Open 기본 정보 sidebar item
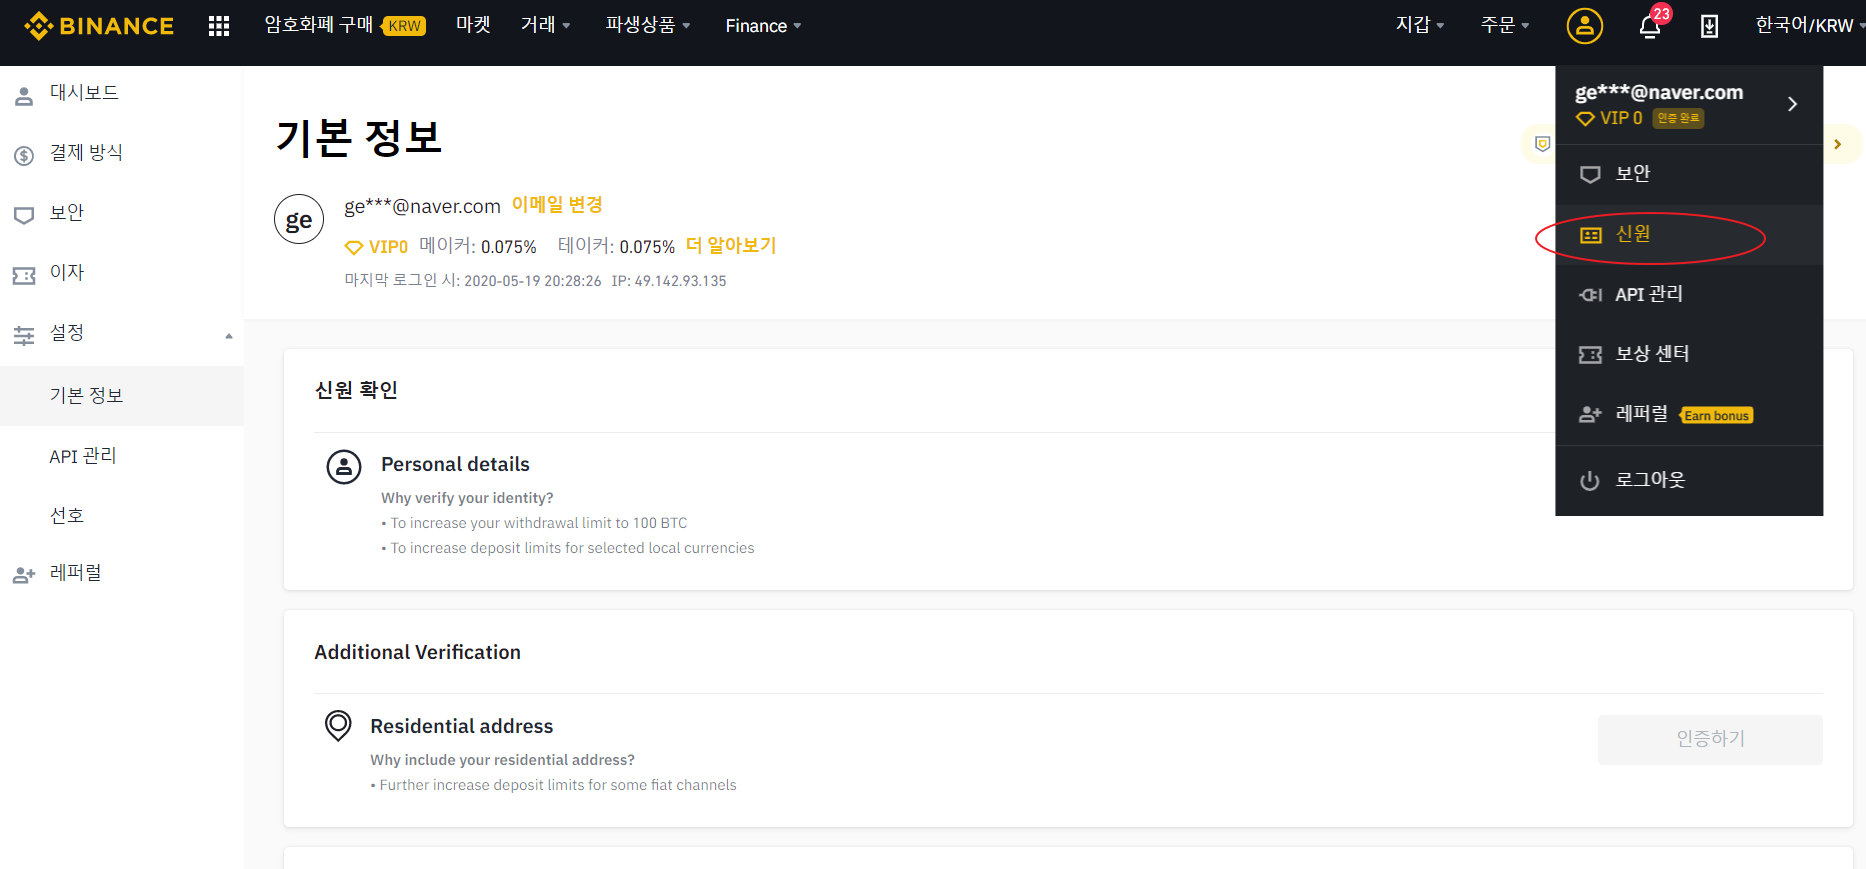This screenshot has height=869, width=1866. (121, 396)
